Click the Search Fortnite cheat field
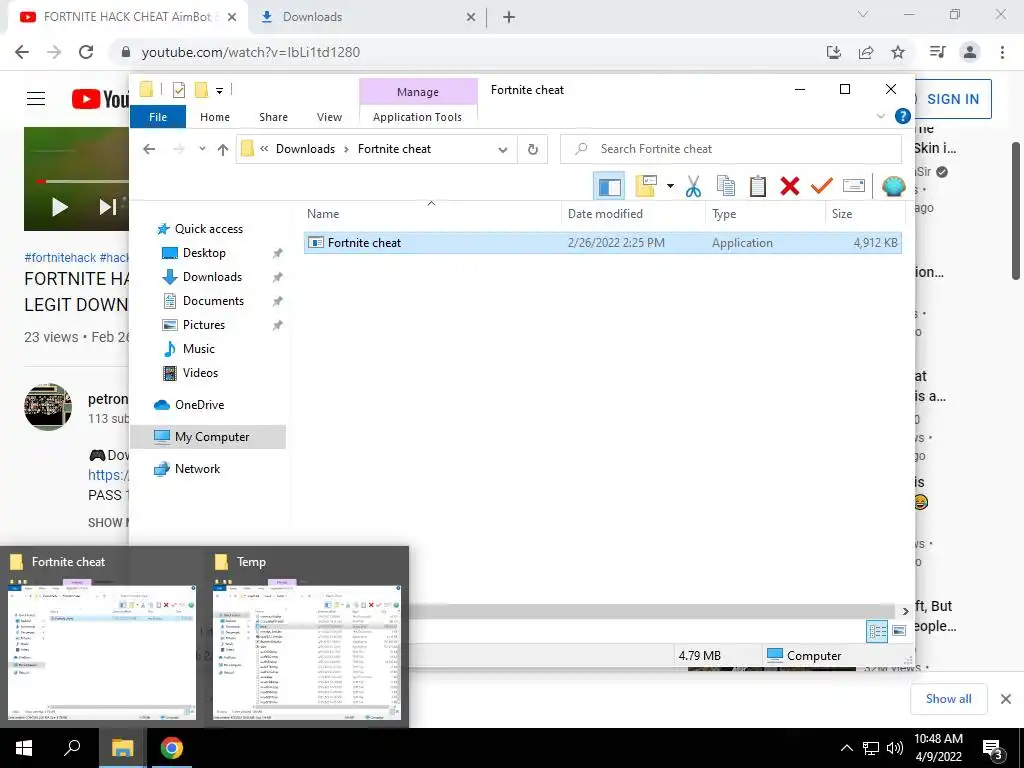This screenshot has height=768, width=1024. [x=731, y=149]
